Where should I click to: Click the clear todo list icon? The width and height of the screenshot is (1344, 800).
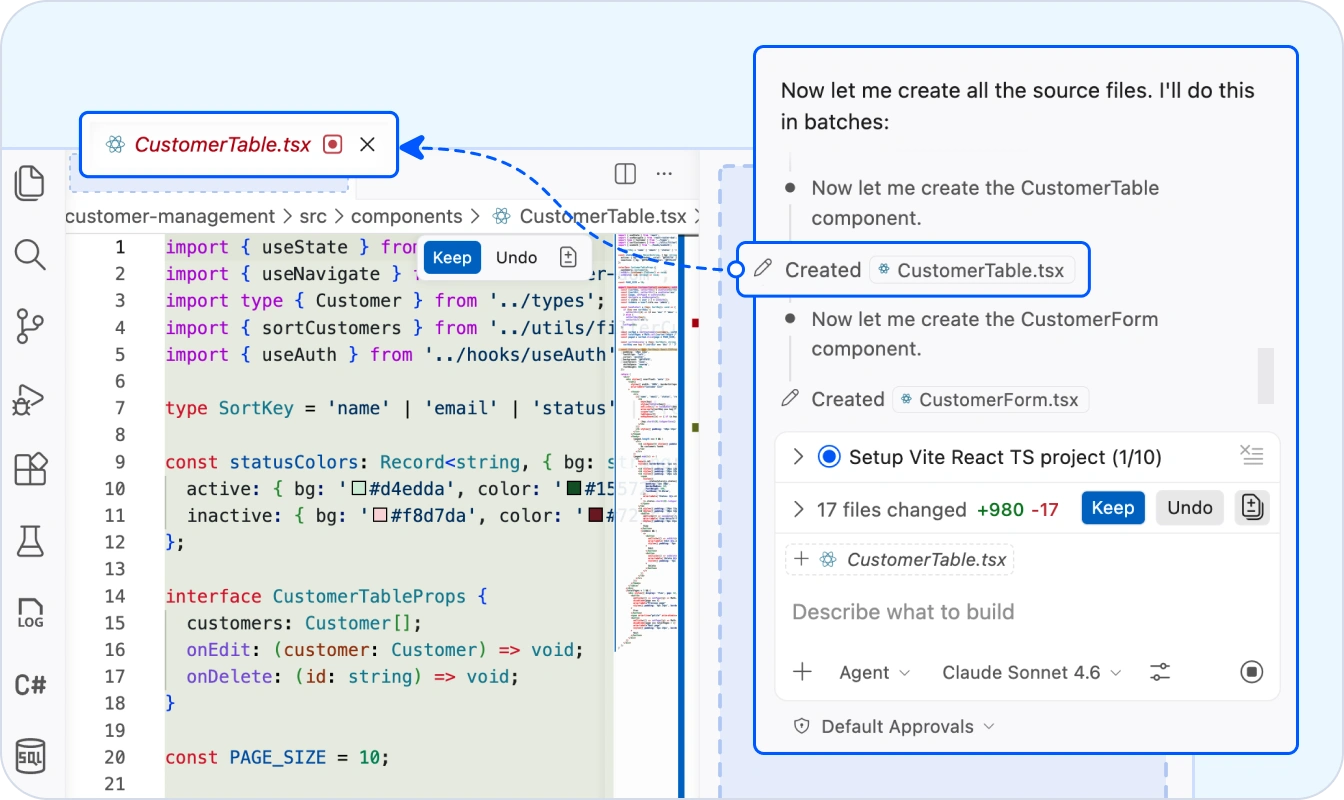1252,455
